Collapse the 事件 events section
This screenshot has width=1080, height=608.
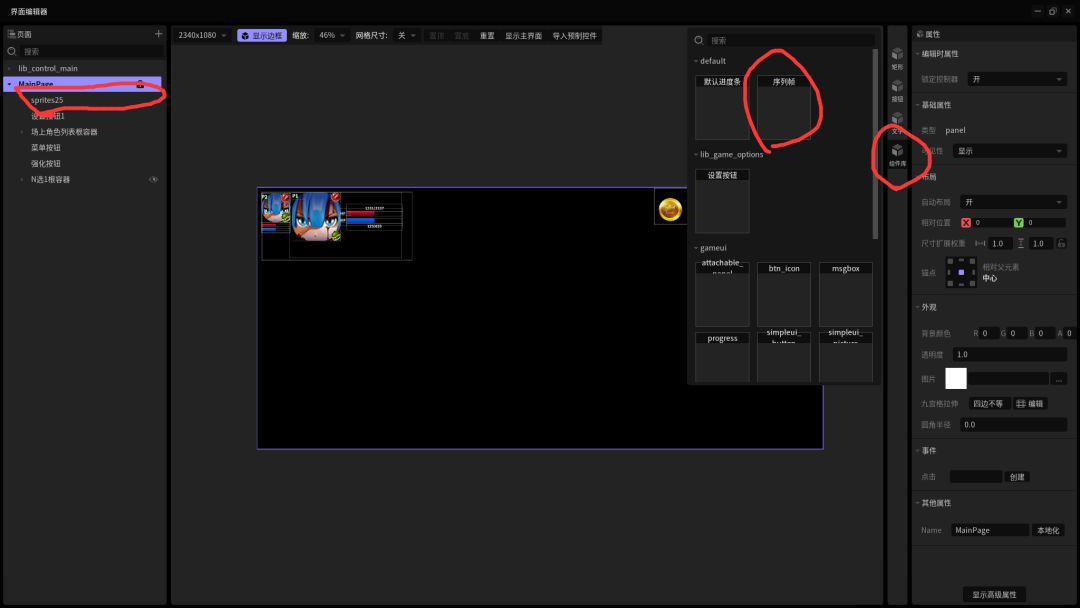[x=917, y=450]
